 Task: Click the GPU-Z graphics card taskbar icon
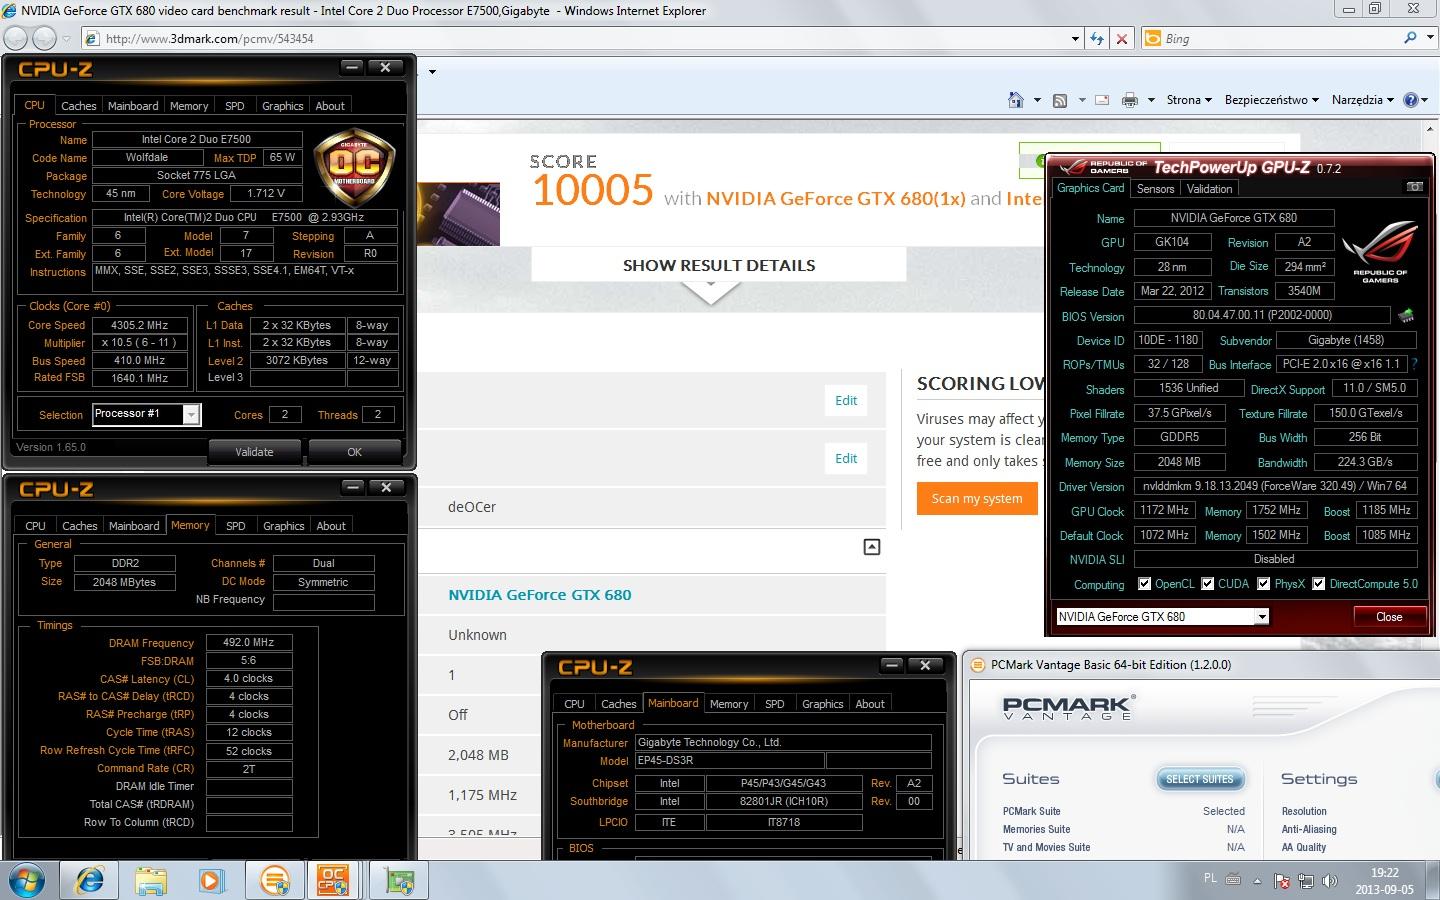click(399, 880)
